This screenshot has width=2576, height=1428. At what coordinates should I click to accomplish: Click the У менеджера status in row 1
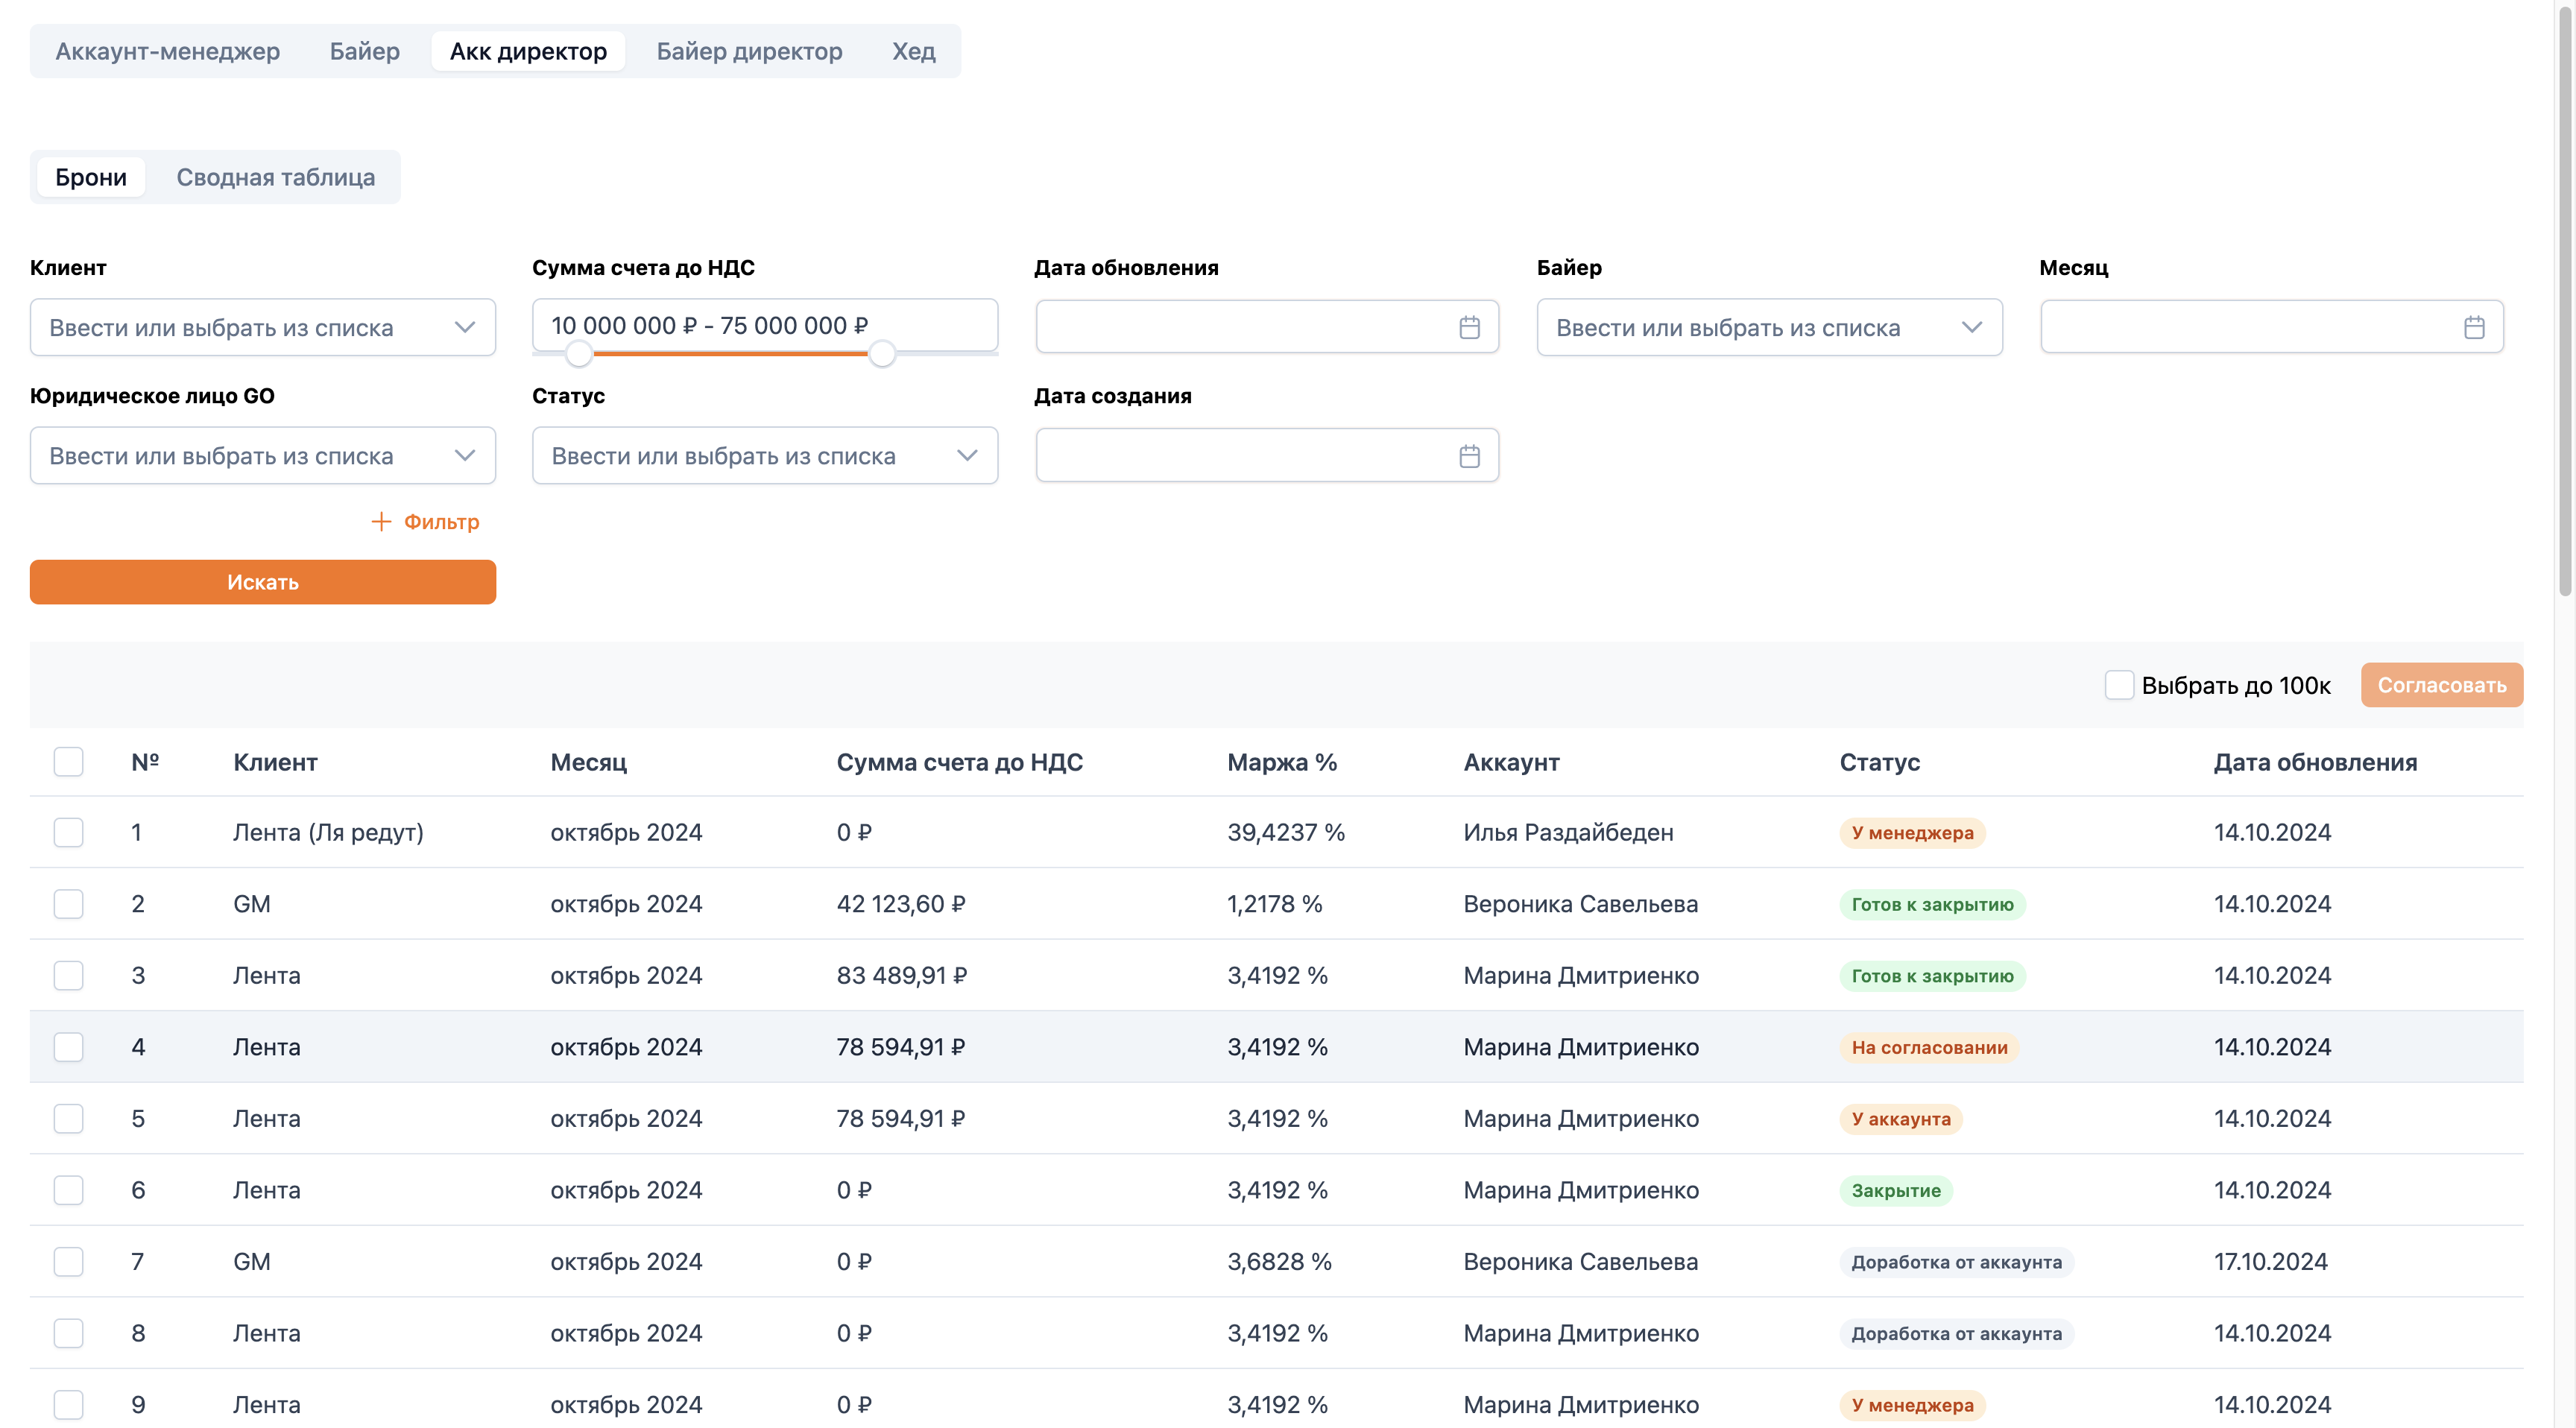coord(1912,832)
